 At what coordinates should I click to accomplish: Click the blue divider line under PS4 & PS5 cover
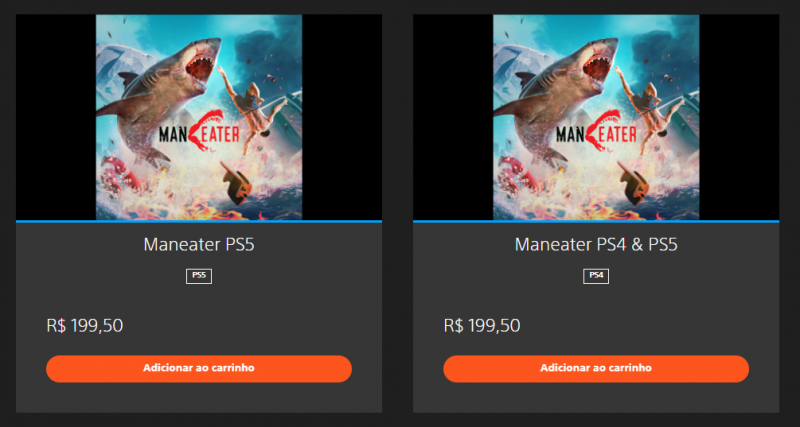[x=596, y=221]
